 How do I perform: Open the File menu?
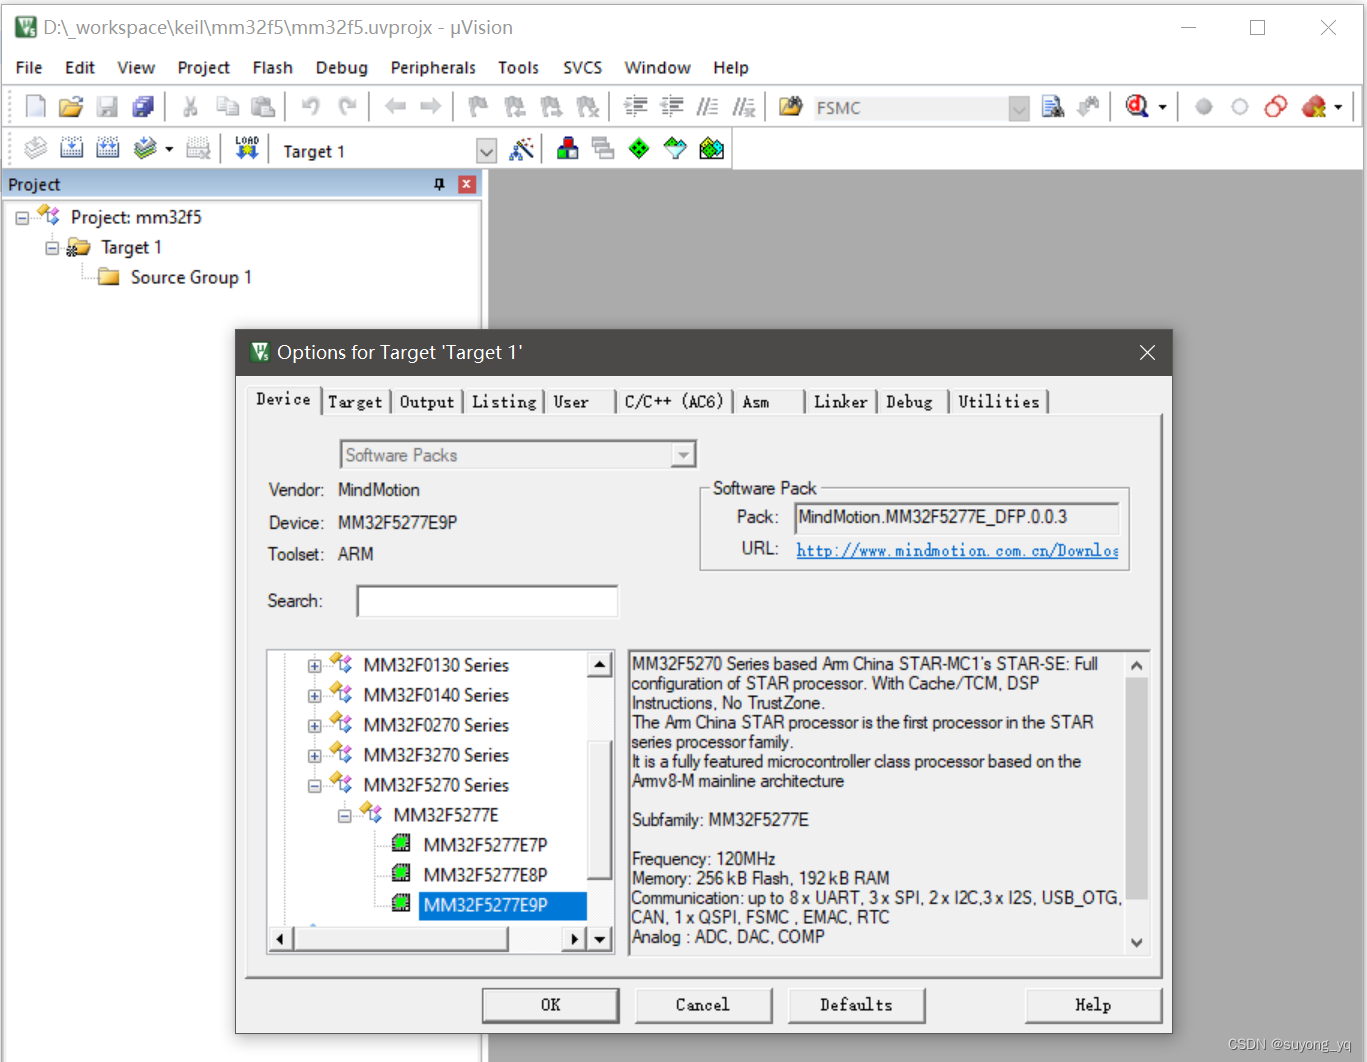point(29,67)
